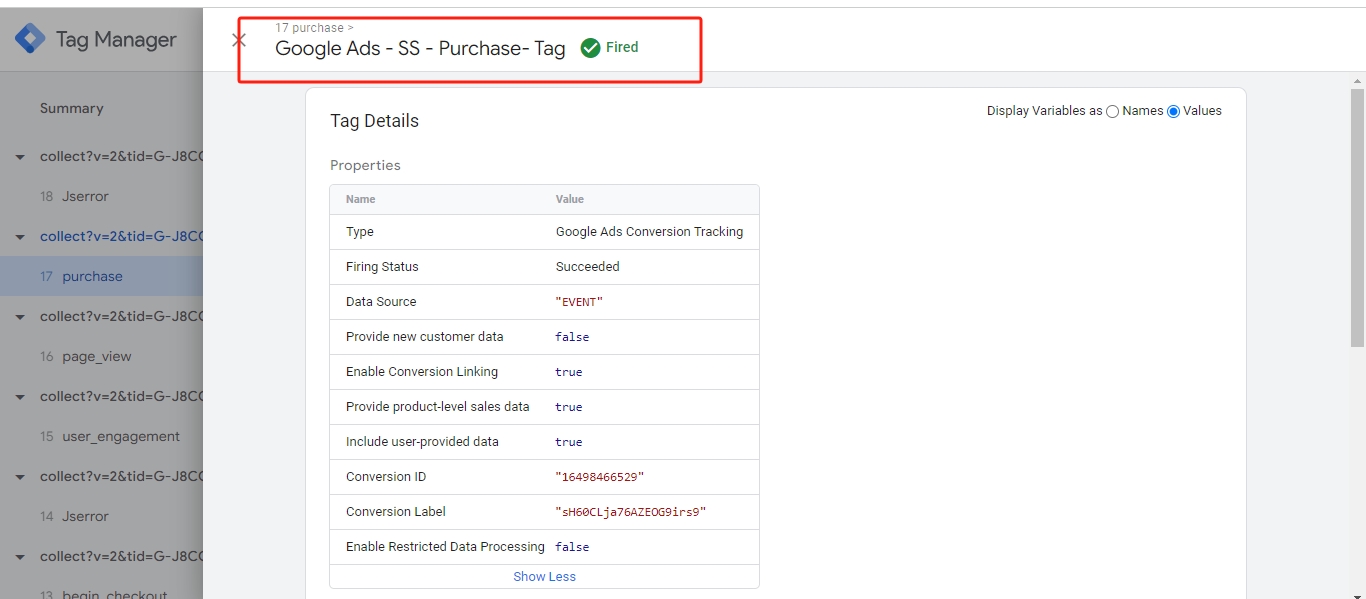Click the Enable Conversion Linking property name
Screen dimensions: 1366x599
click(x=422, y=372)
